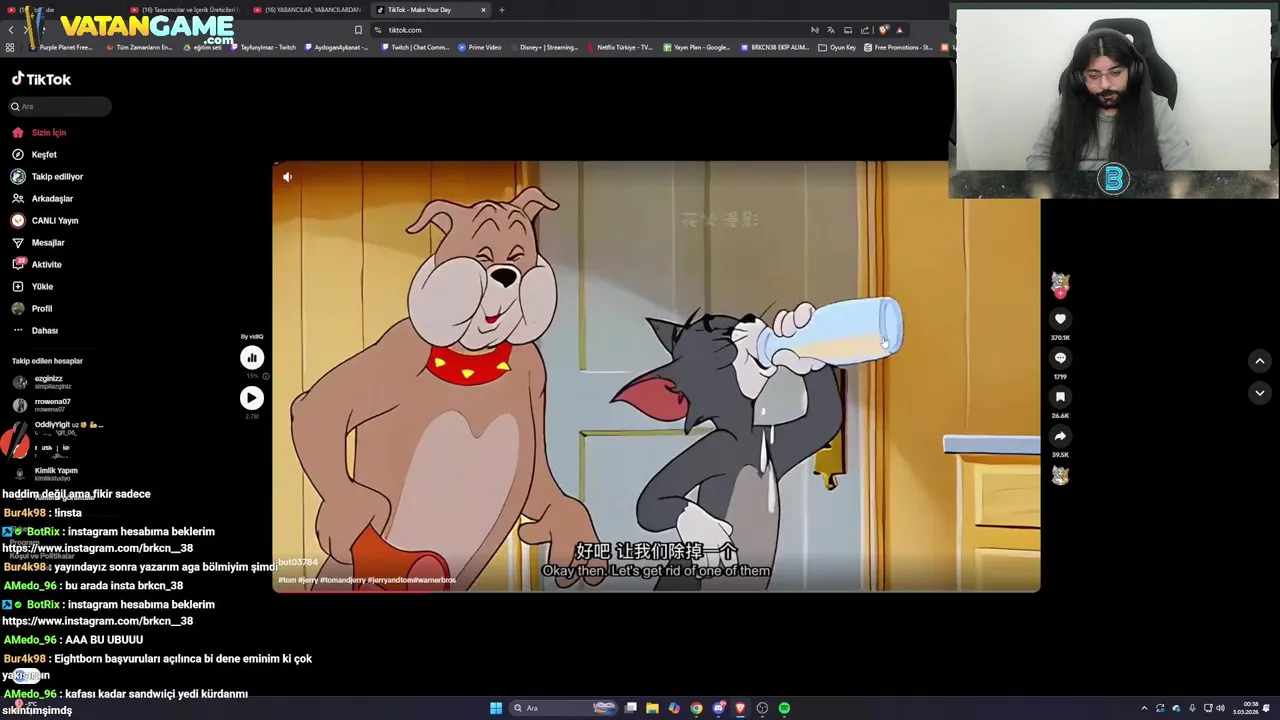Click the heart like icon
This screenshot has width=1280, height=720.
coord(1060,319)
